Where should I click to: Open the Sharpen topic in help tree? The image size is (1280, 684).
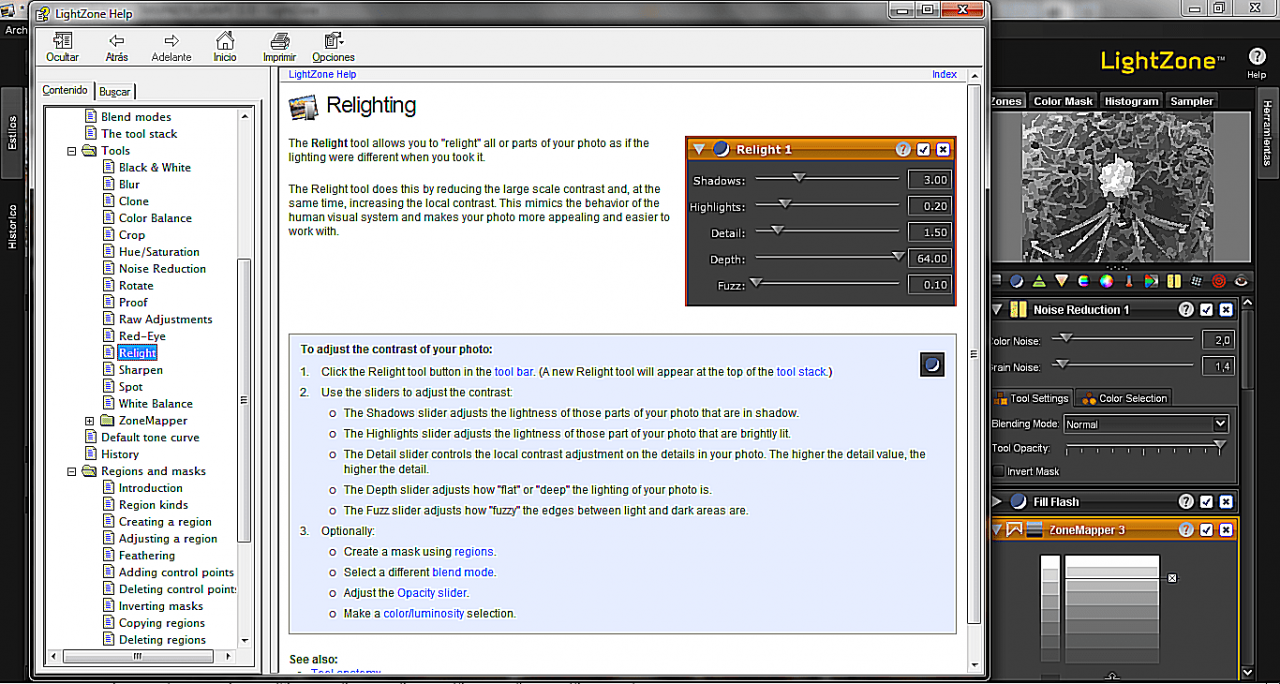(x=140, y=370)
